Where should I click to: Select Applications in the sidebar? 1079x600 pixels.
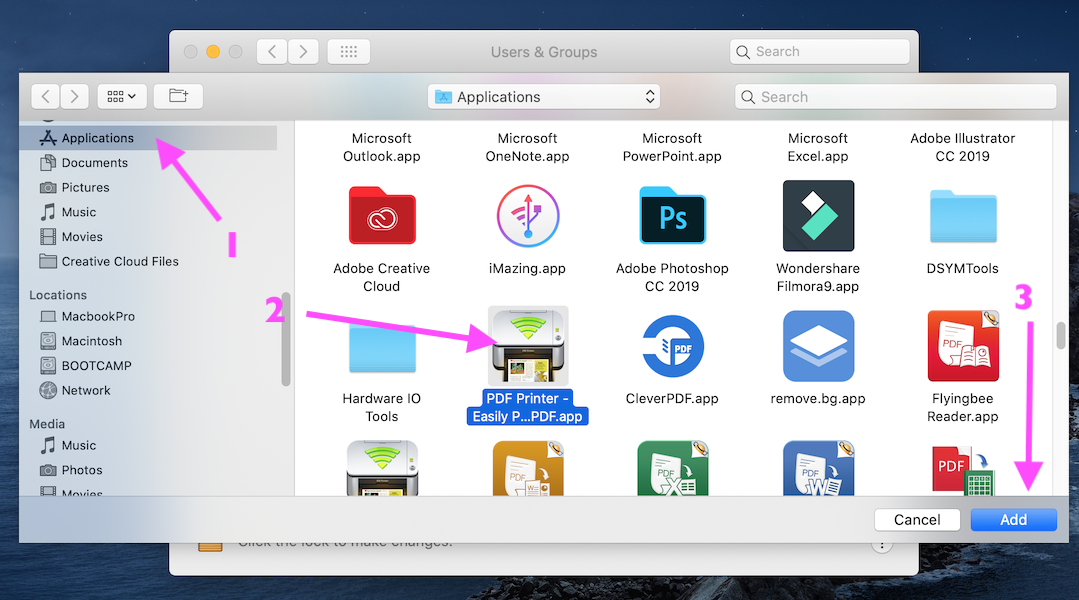[148, 138]
